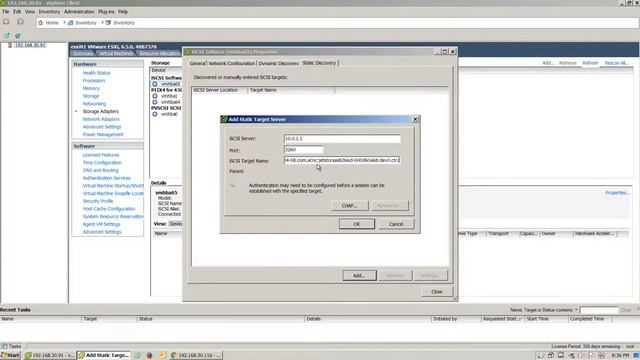Click the host 192.168.30.91 tree icon
The height and width of the screenshot is (360, 640).
tap(10, 45)
